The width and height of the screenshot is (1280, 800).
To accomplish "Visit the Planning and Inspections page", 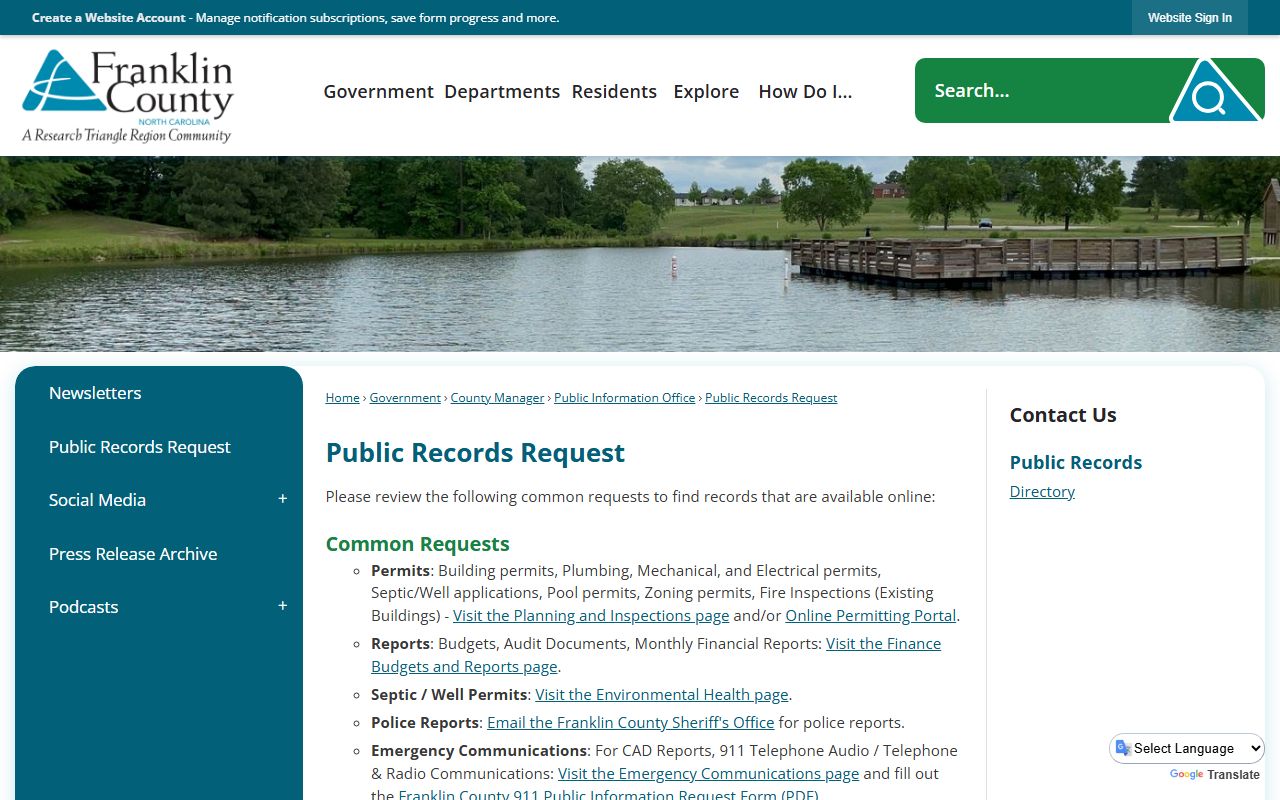I will click(591, 616).
